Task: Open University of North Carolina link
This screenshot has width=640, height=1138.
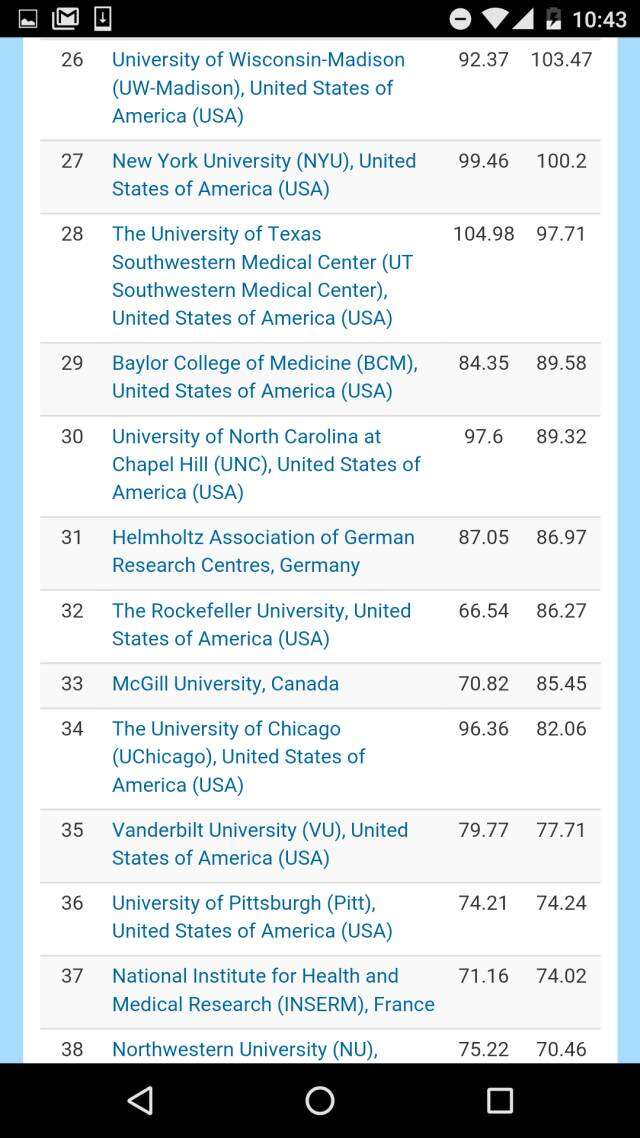Action: point(266,464)
